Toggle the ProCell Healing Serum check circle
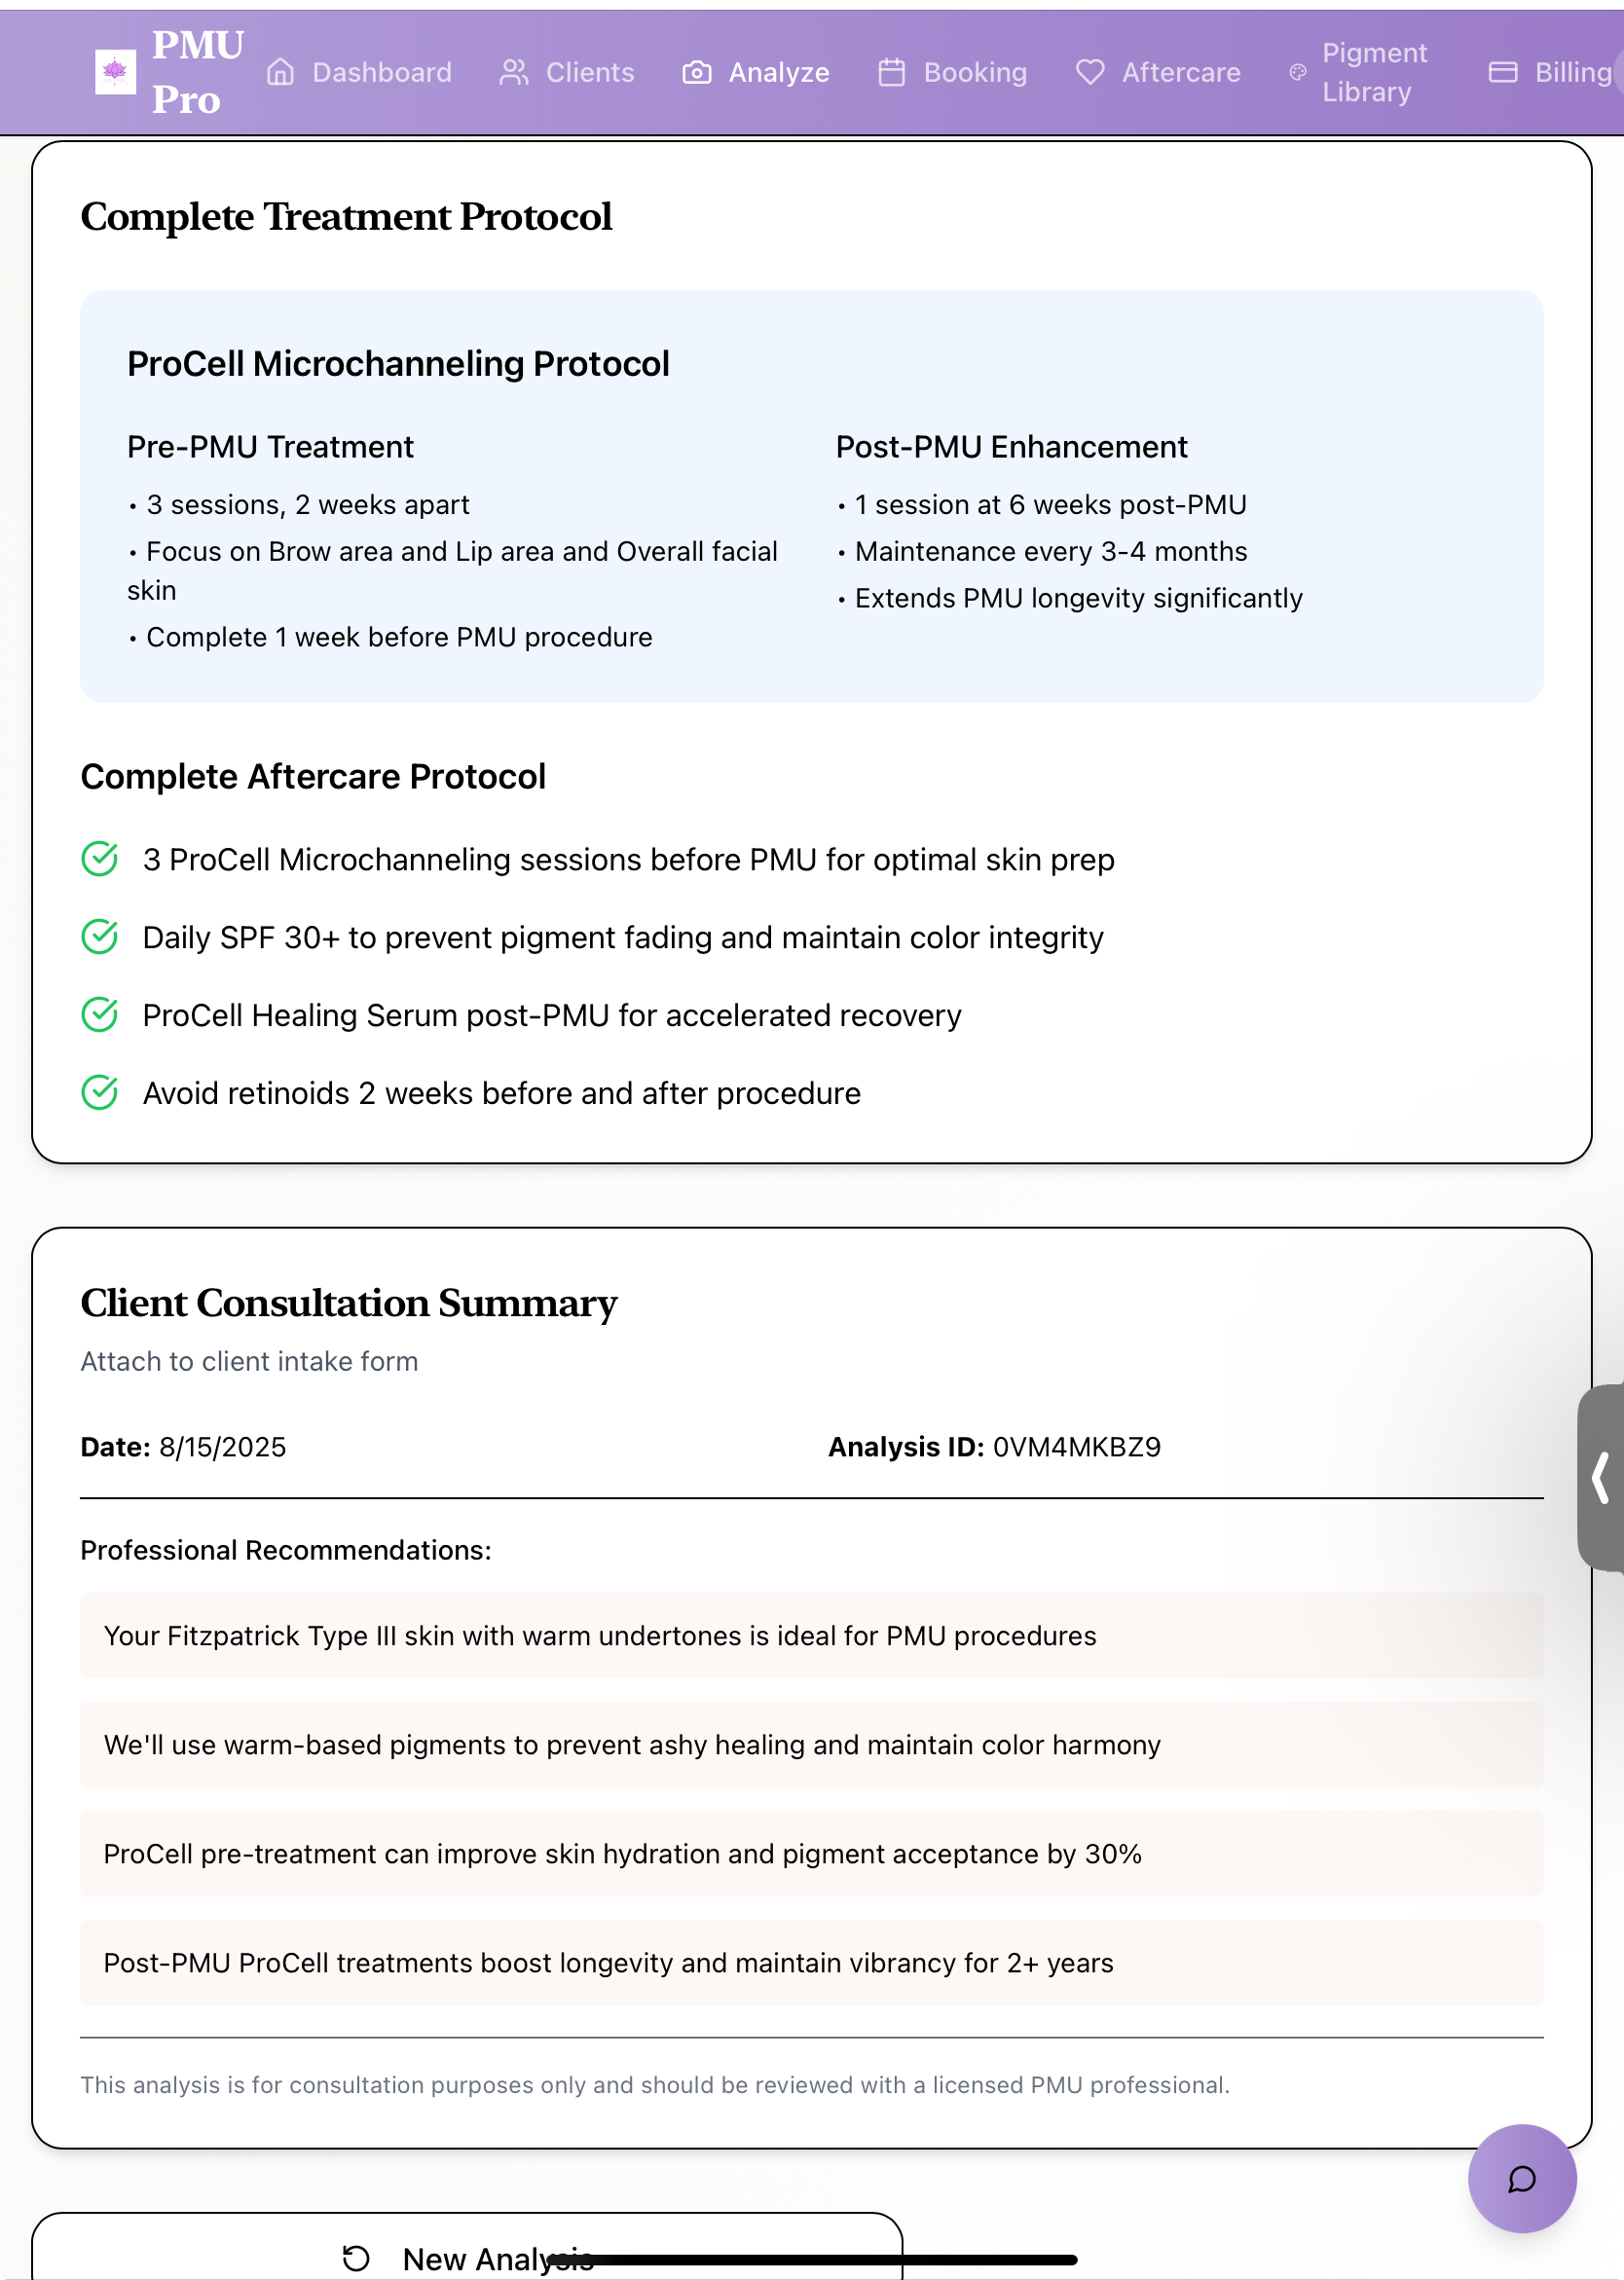The height and width of the screenshot is (2280, 1624). [98, 1015]
